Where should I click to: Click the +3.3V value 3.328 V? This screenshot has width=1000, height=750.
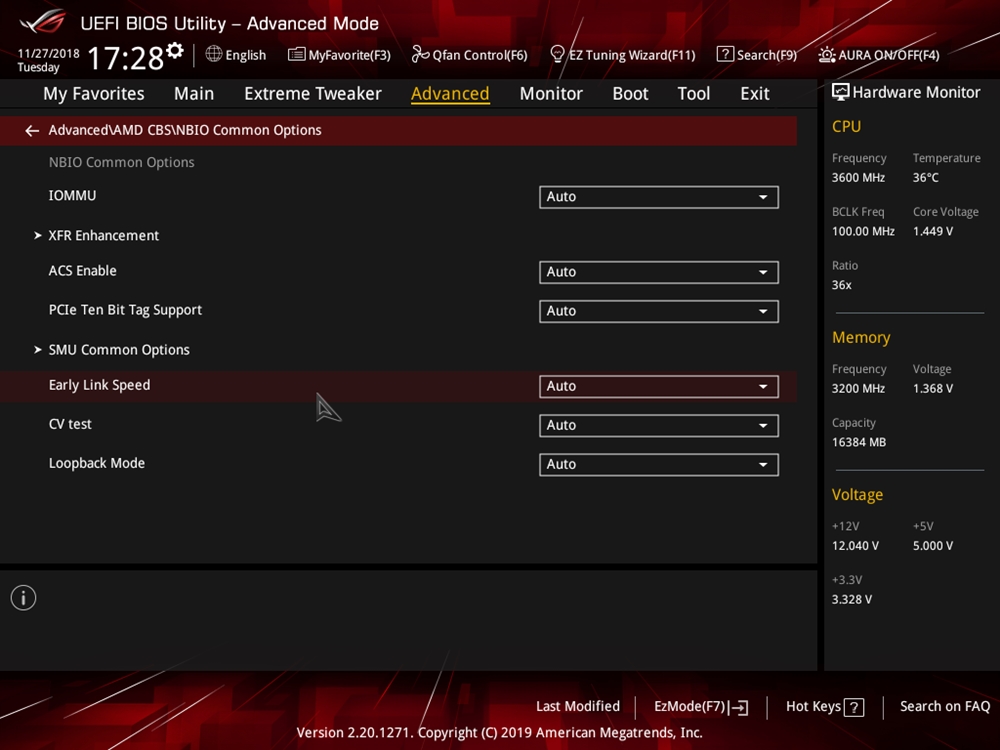pyautogui.click(x=852, y=599)
